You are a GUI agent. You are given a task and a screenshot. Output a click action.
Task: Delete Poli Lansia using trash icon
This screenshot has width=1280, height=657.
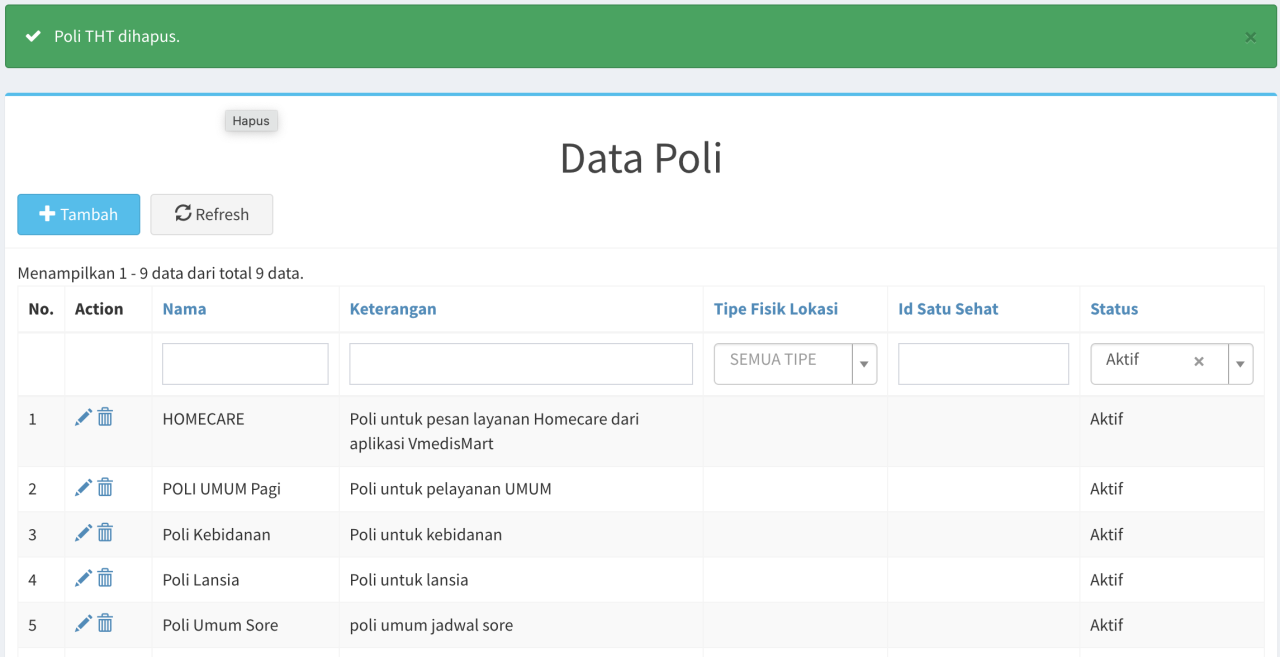pos(105,579)
